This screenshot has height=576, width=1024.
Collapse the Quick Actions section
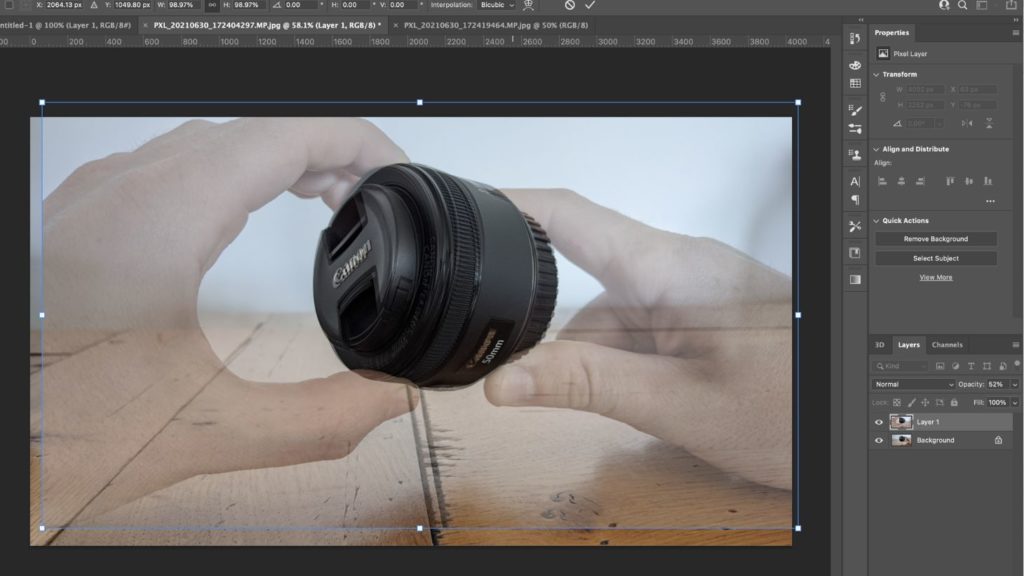(877, 221)
